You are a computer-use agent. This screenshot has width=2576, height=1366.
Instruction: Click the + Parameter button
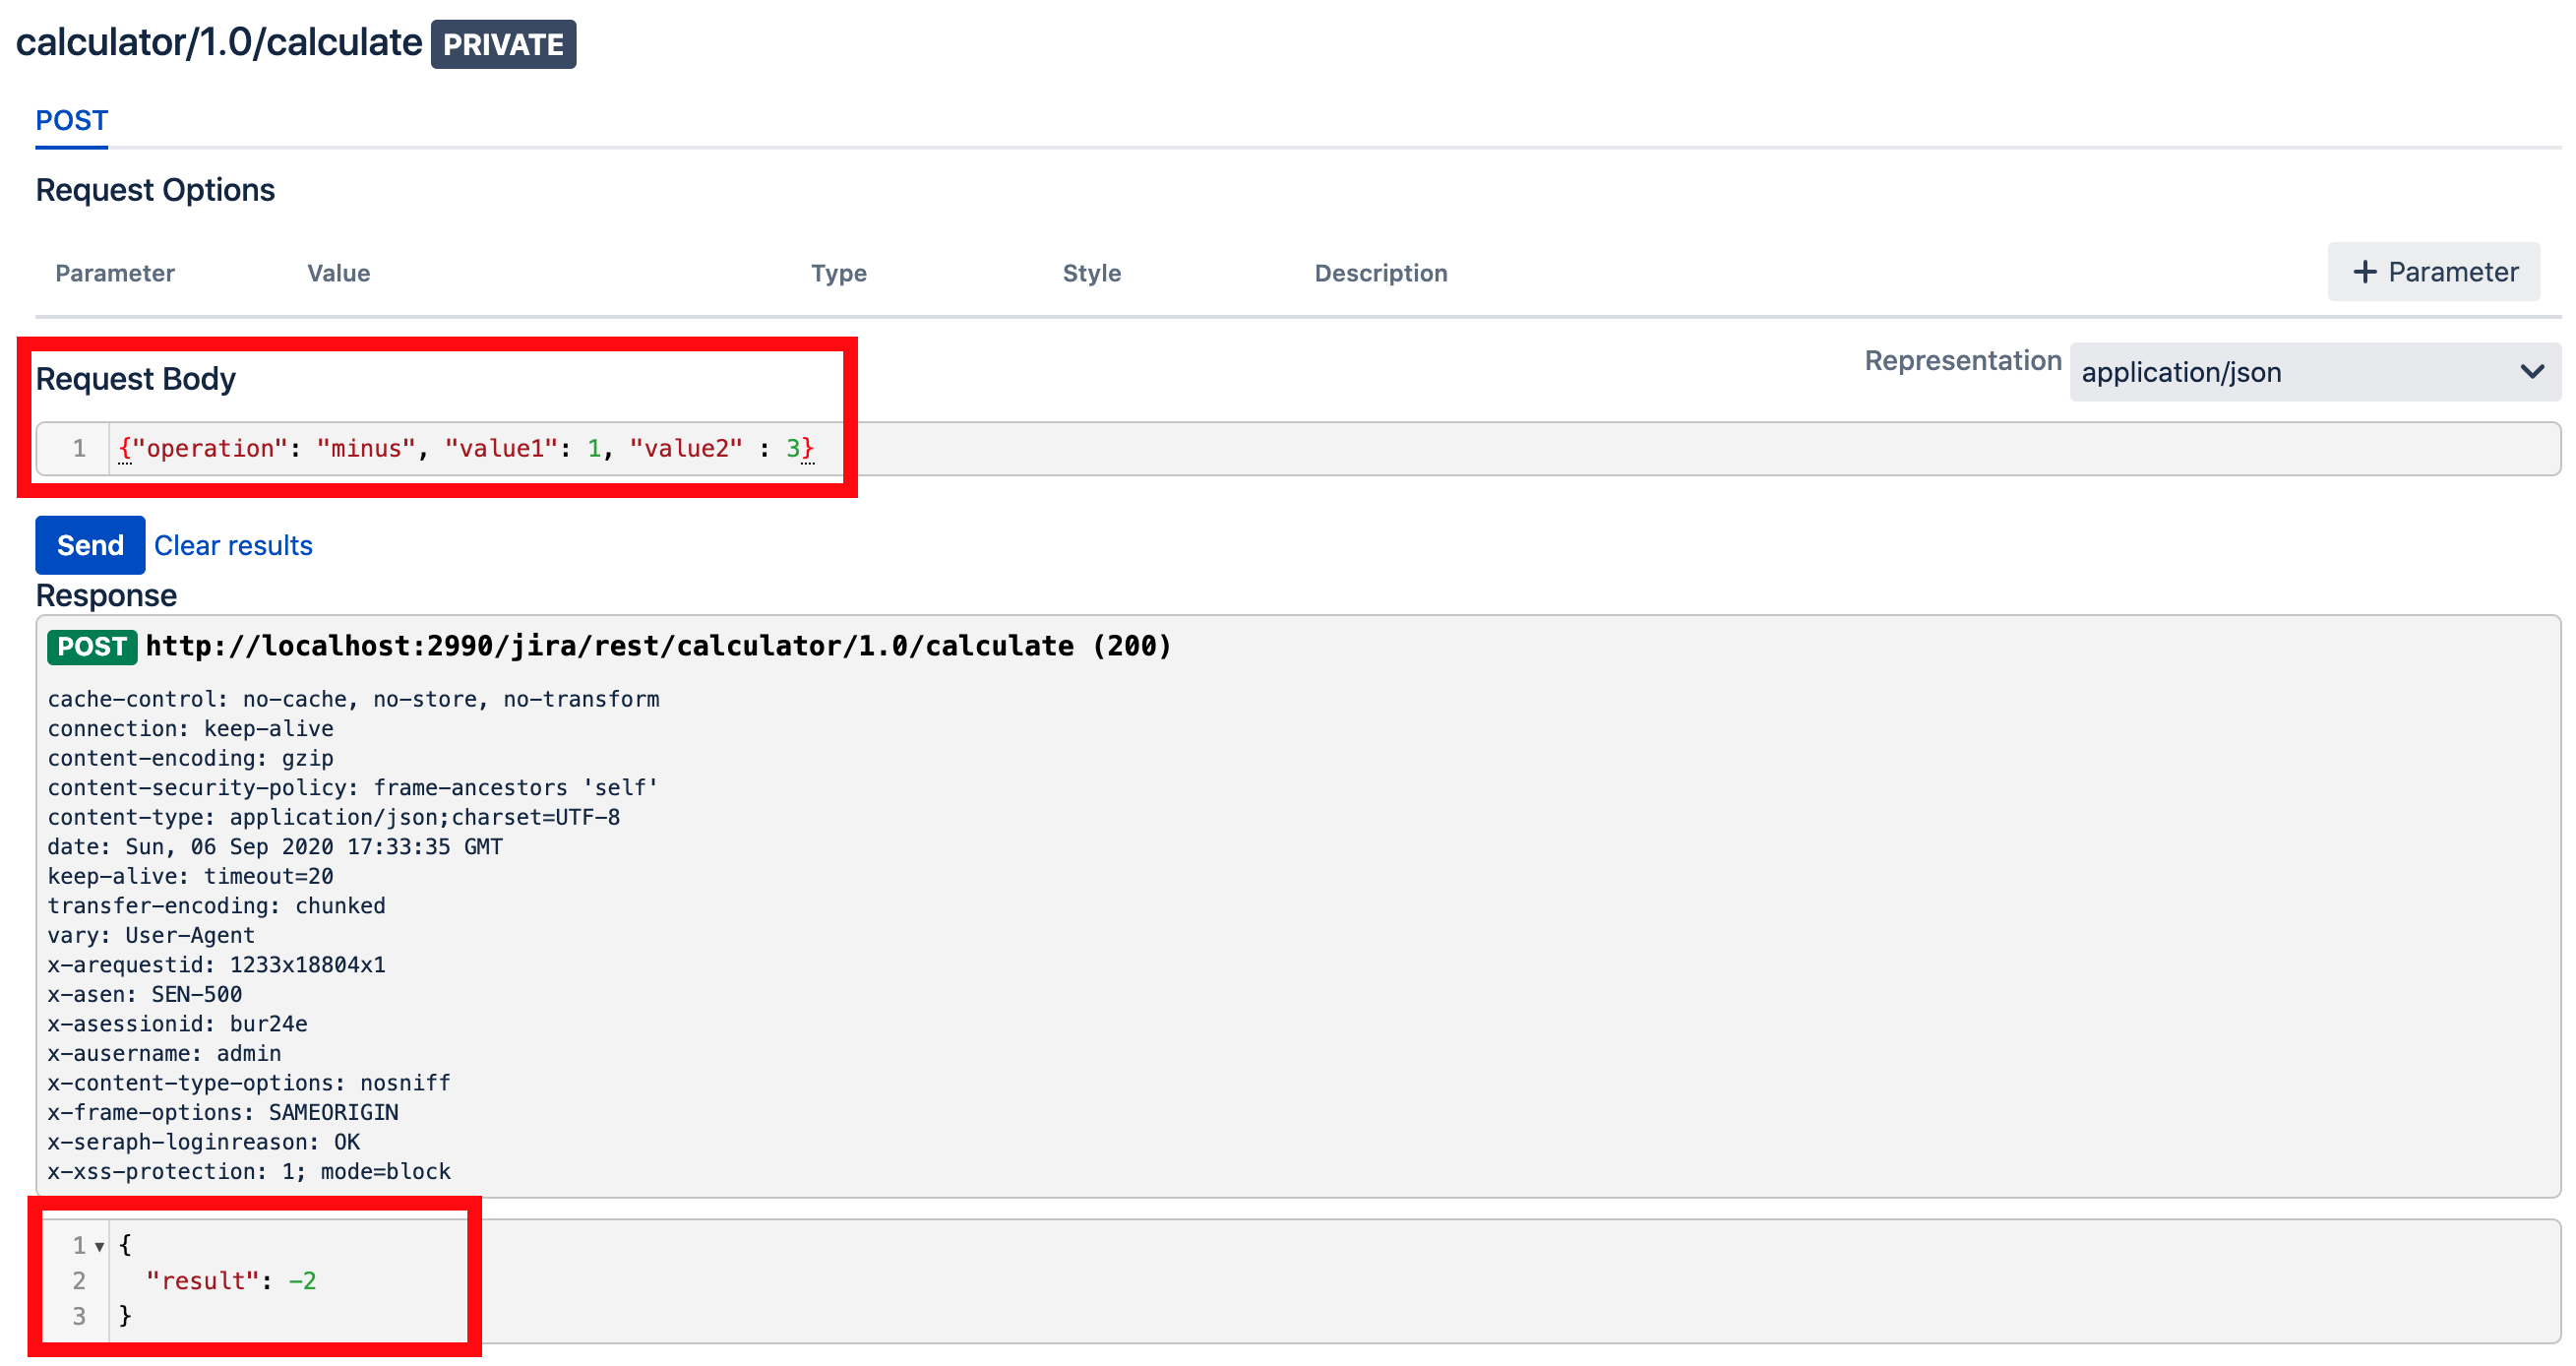click(2433, 272)
